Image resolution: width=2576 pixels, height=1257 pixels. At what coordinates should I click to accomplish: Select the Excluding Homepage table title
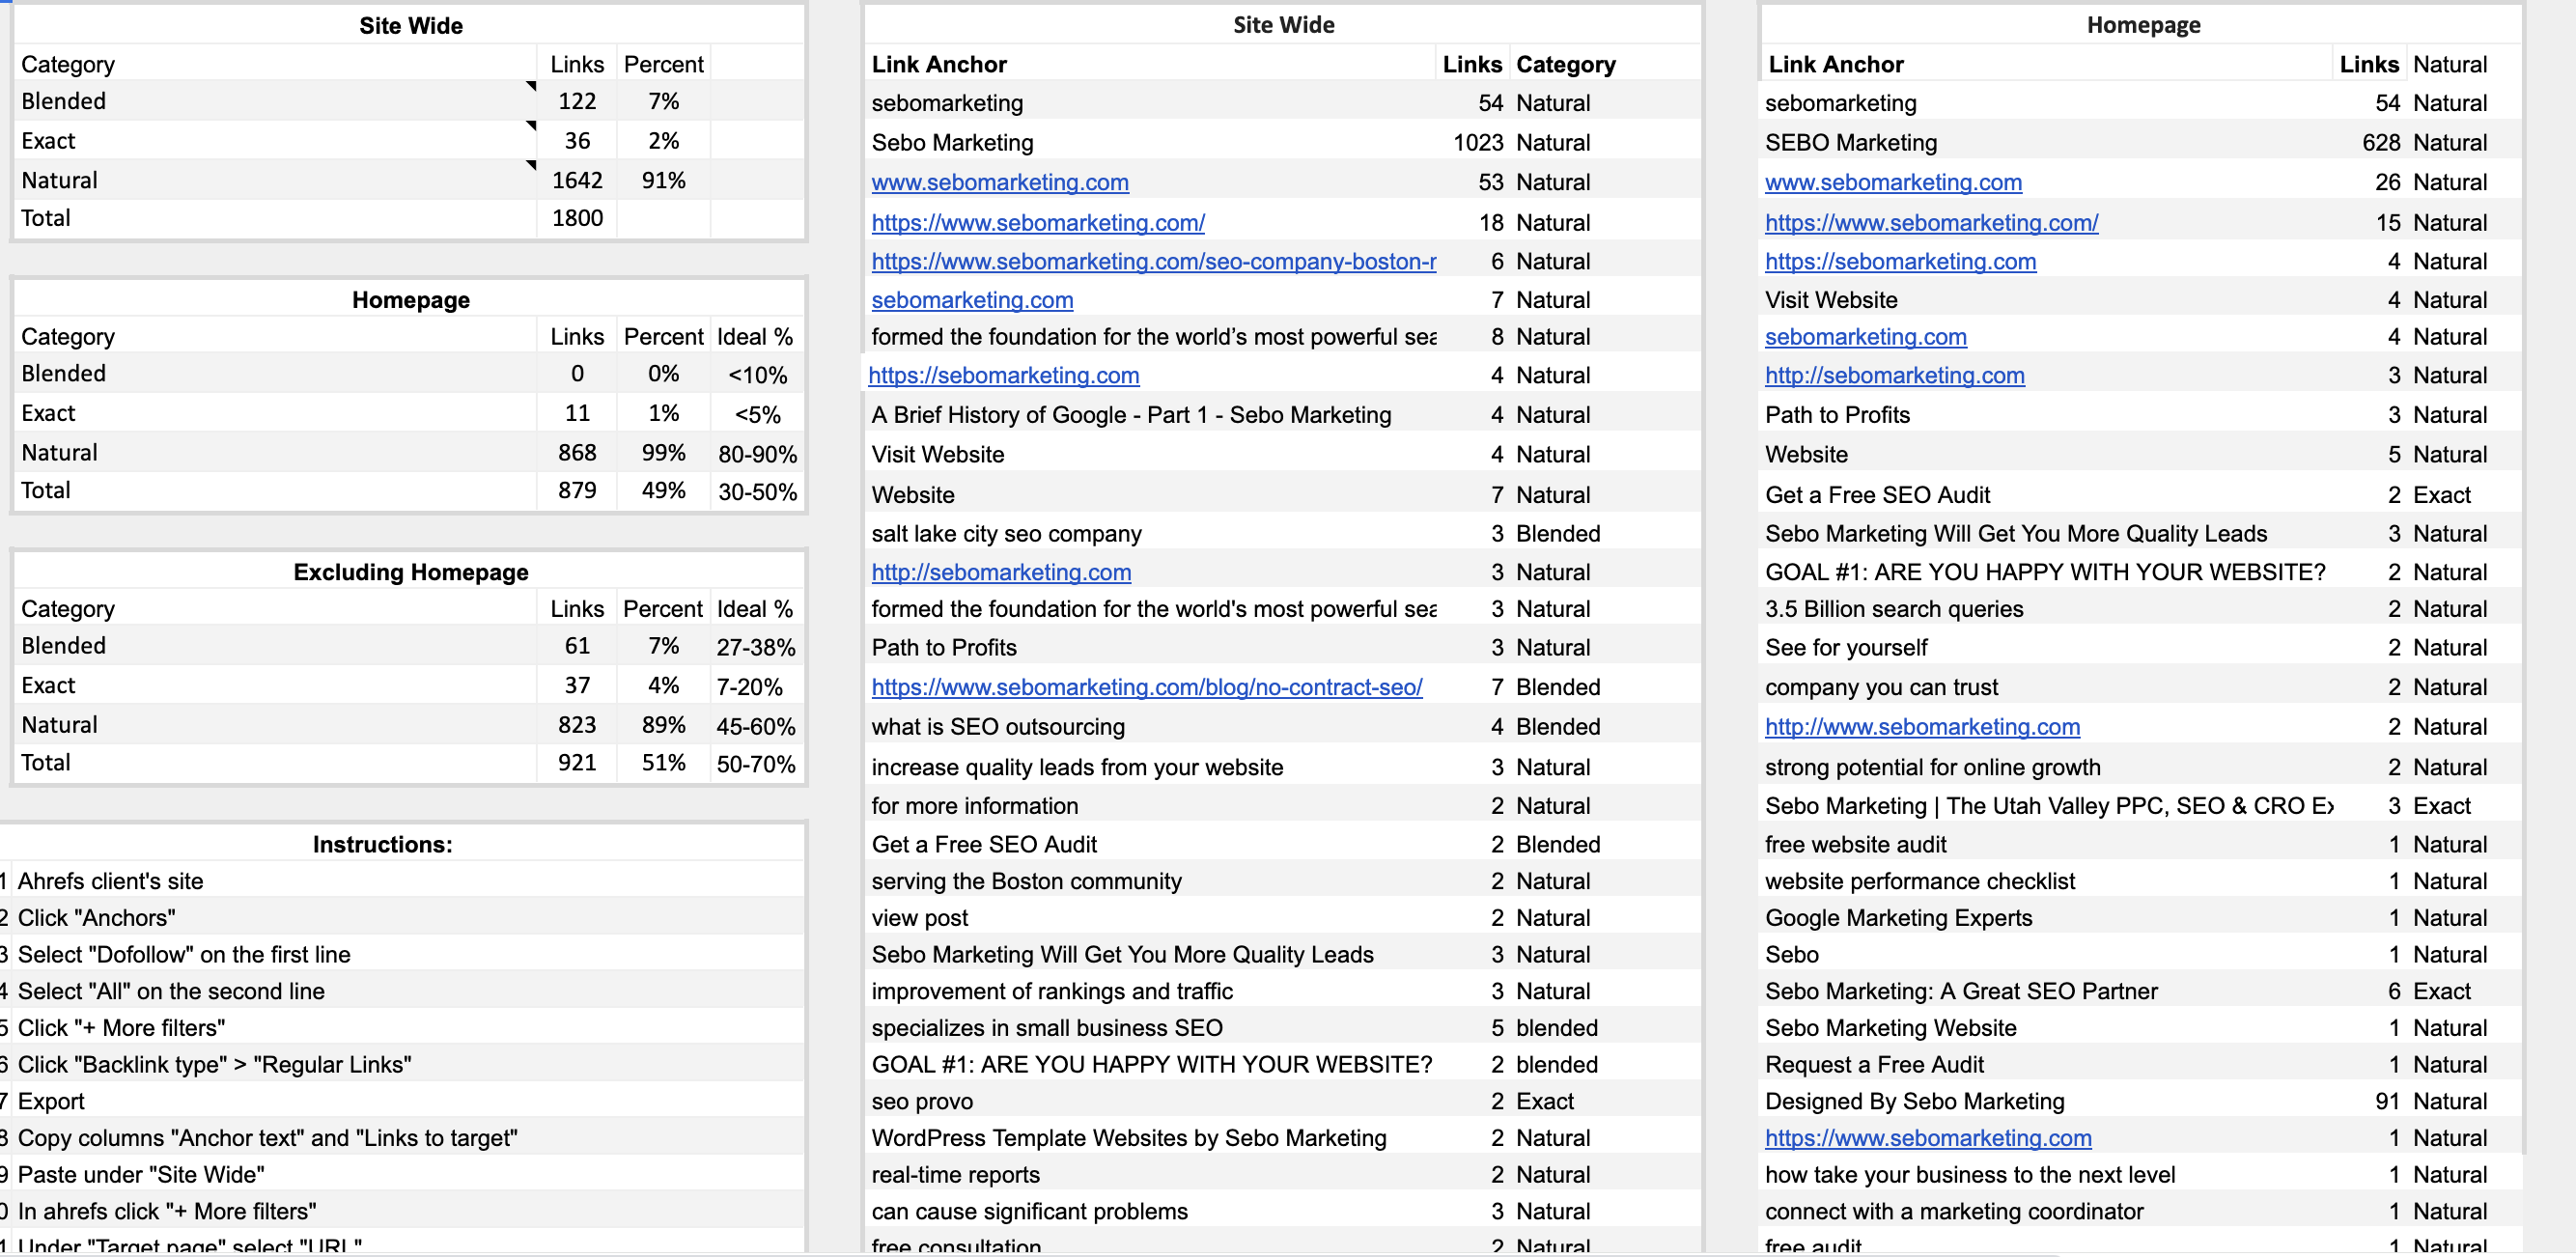tap(410, 572)
